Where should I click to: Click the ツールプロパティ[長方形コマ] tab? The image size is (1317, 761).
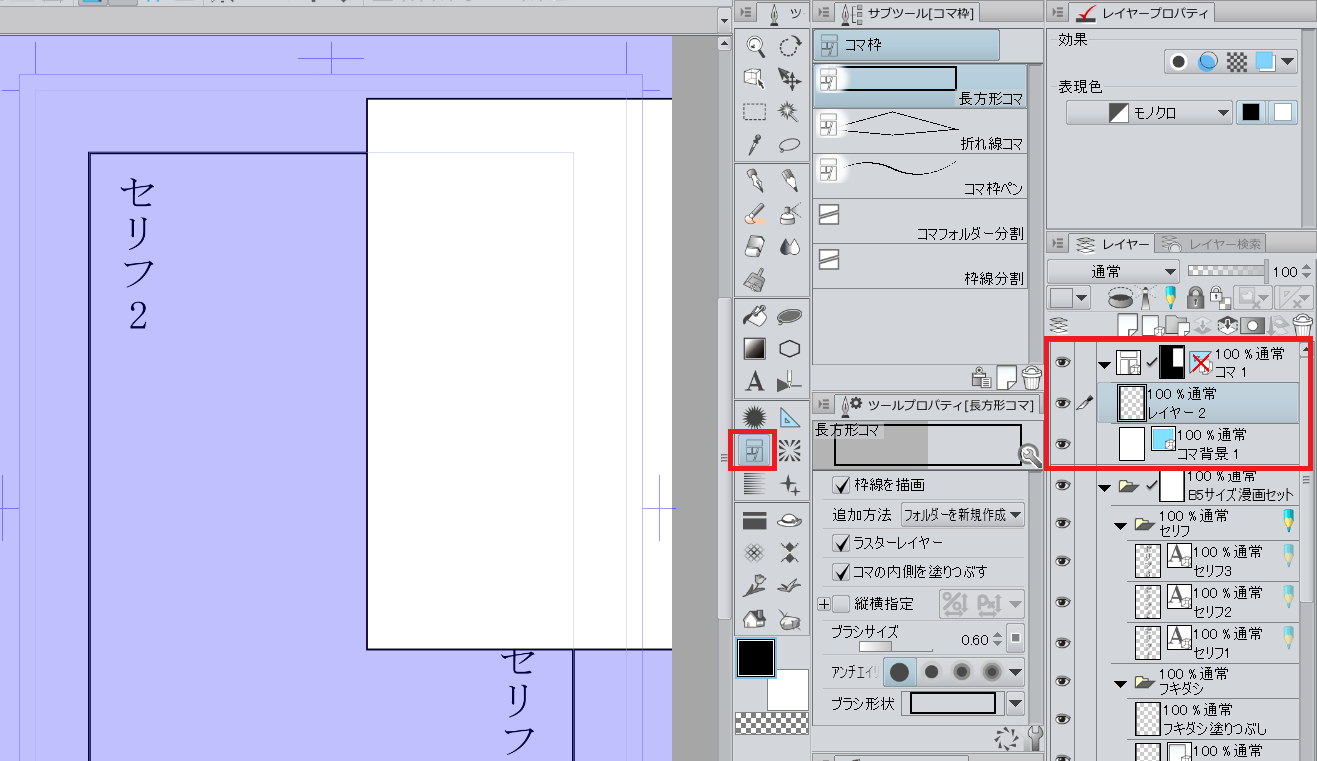pos(937,403)
